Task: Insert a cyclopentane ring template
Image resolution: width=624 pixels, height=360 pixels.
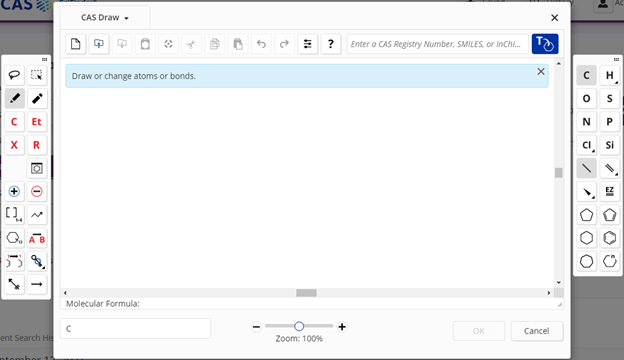Action: coord(586,215)
